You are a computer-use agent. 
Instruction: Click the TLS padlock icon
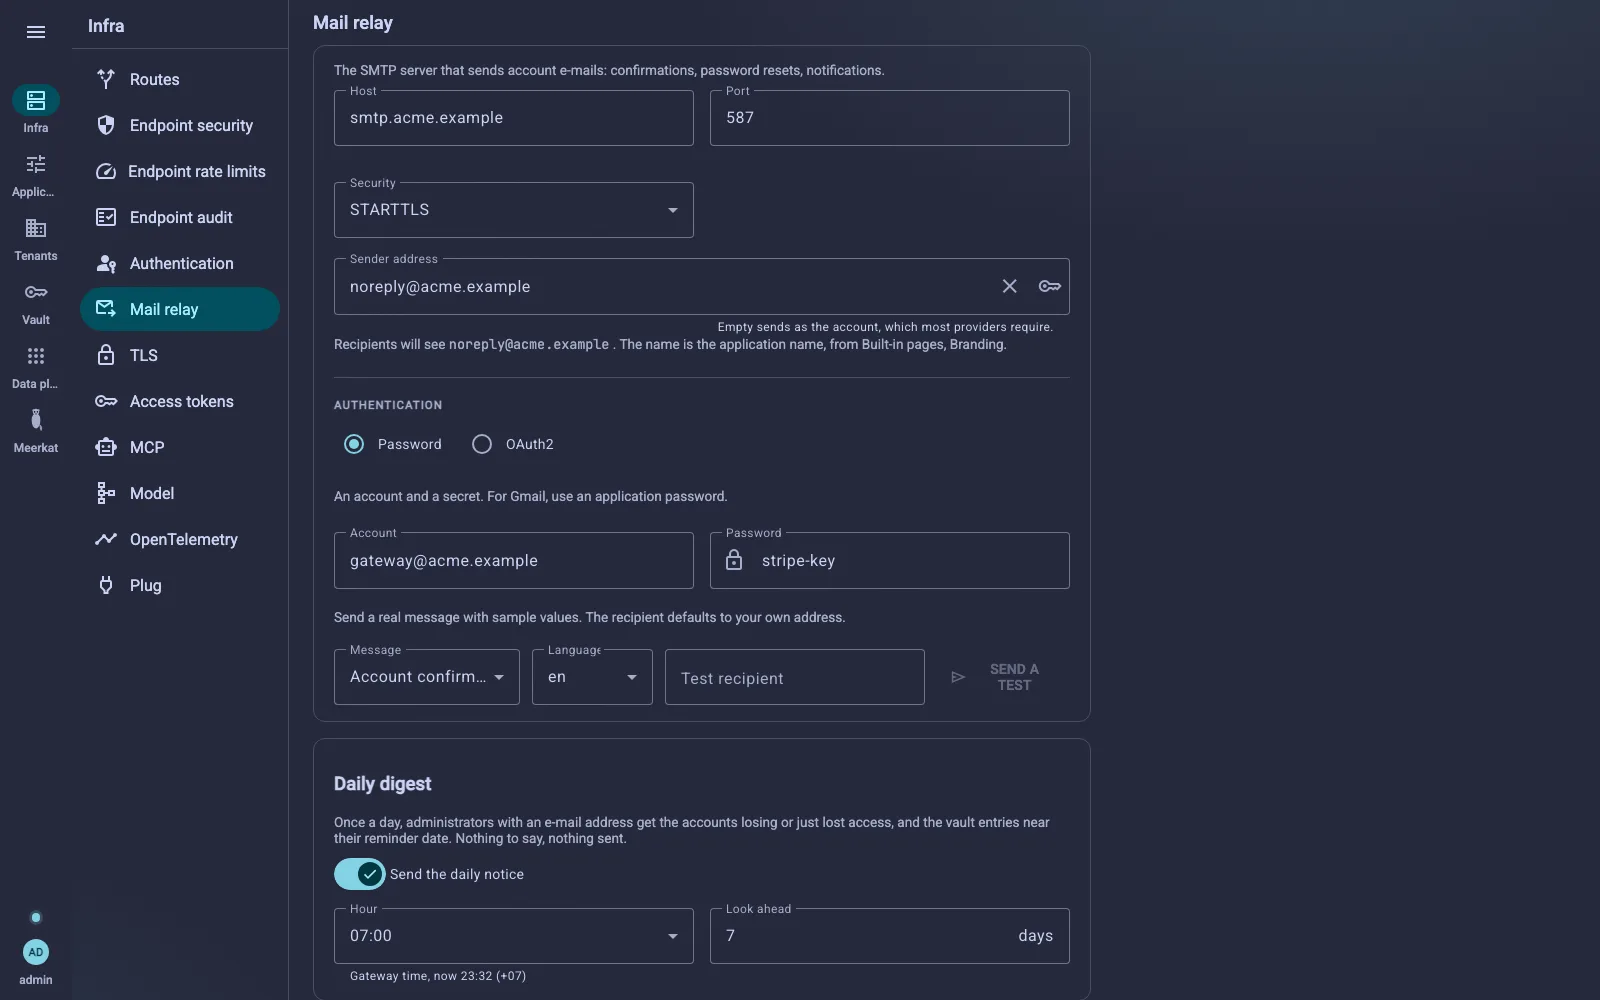pyautogui.click(x=106, y=355)
